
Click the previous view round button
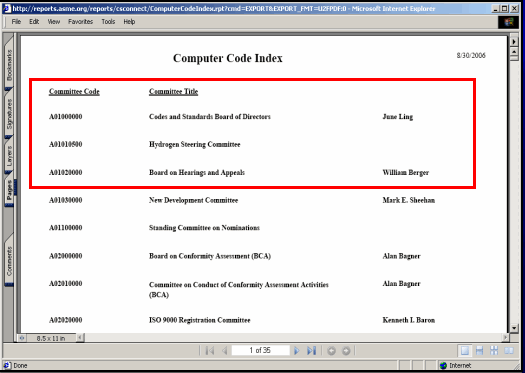coord(331,351)
